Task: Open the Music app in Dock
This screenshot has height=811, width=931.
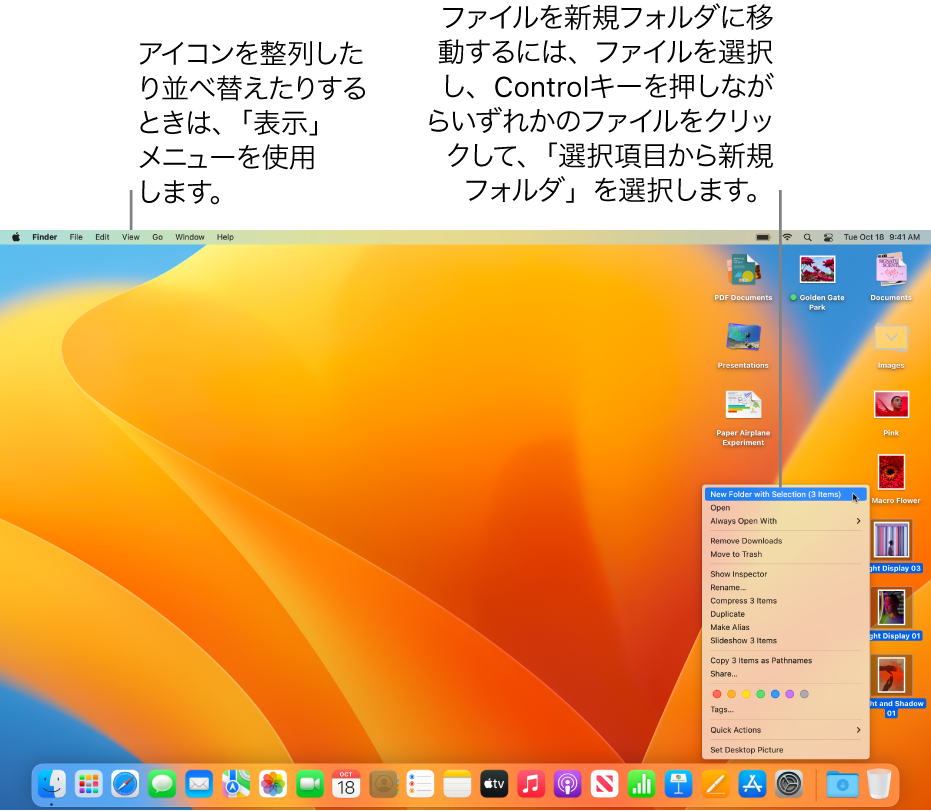Action: 532,784
